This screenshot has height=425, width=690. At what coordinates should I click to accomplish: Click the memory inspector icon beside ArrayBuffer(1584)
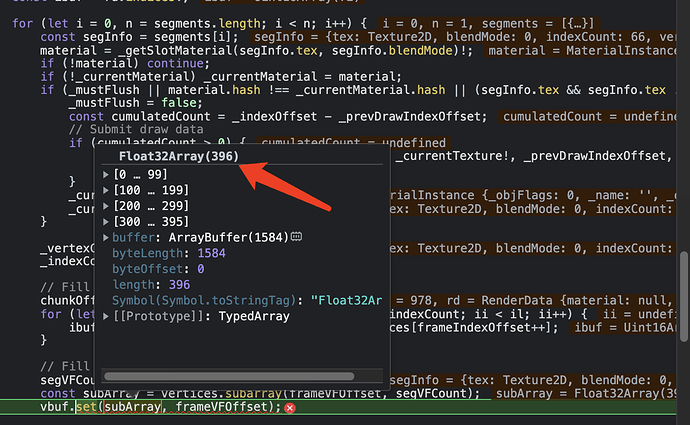coord(296,237)
